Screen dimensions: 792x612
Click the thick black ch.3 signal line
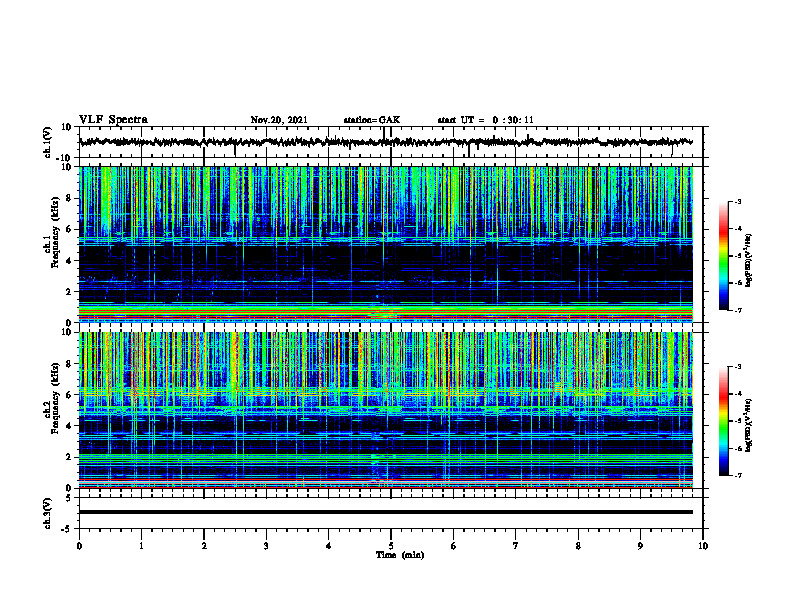click(x=385, y=512)
